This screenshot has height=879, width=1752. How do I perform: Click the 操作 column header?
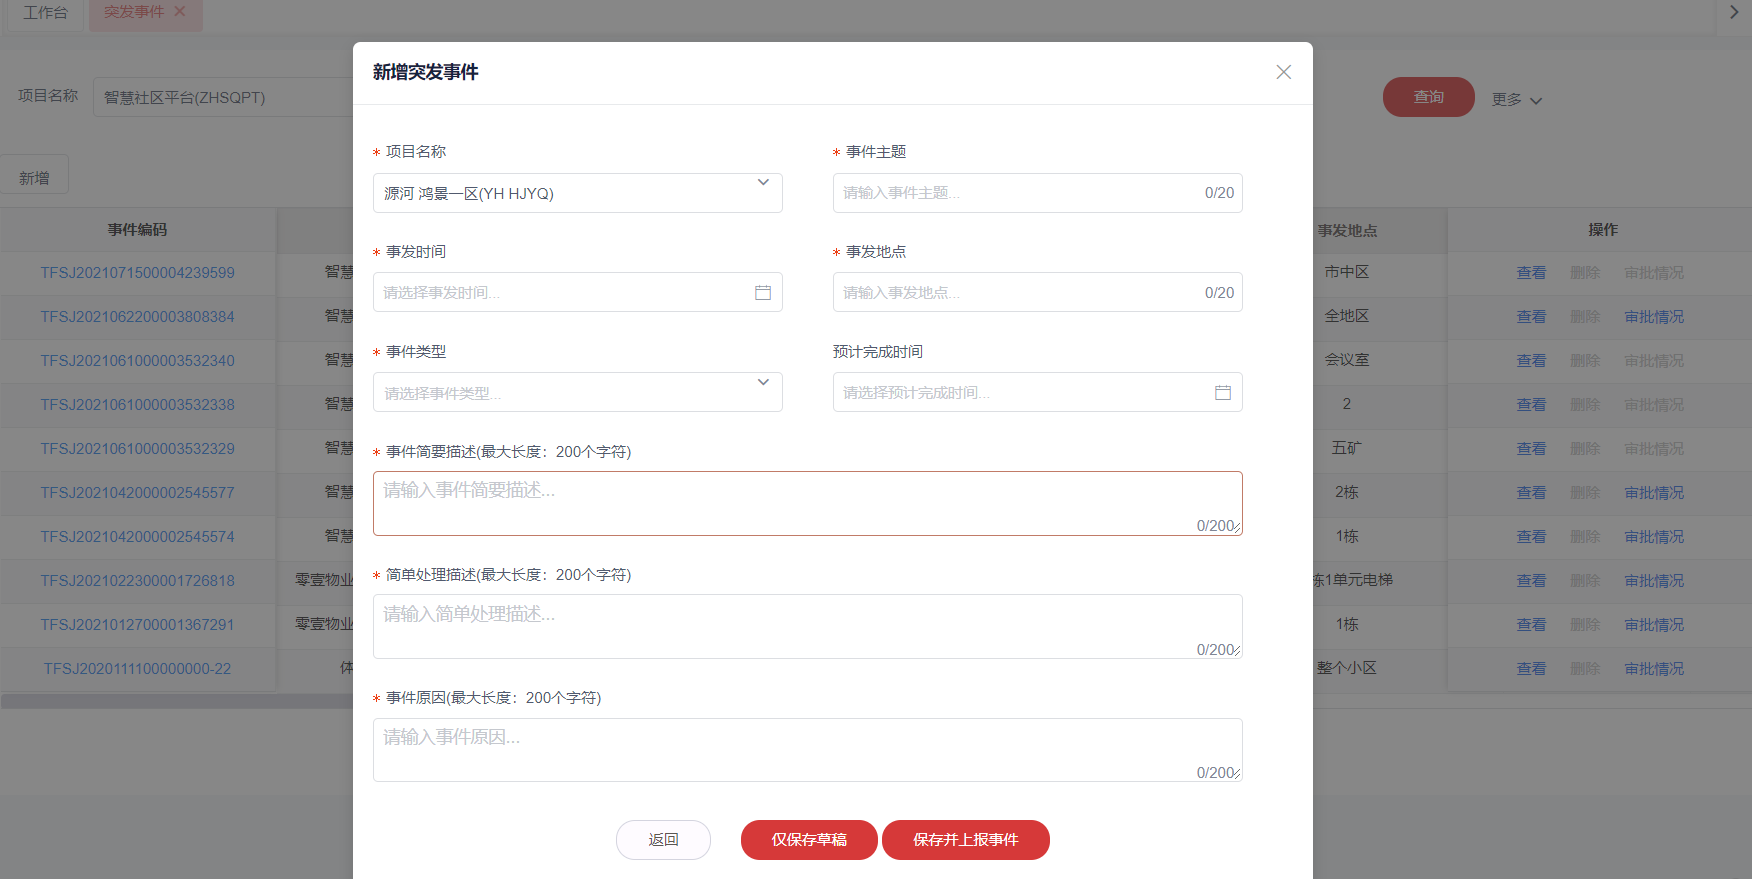click(x=1603, y=230)
